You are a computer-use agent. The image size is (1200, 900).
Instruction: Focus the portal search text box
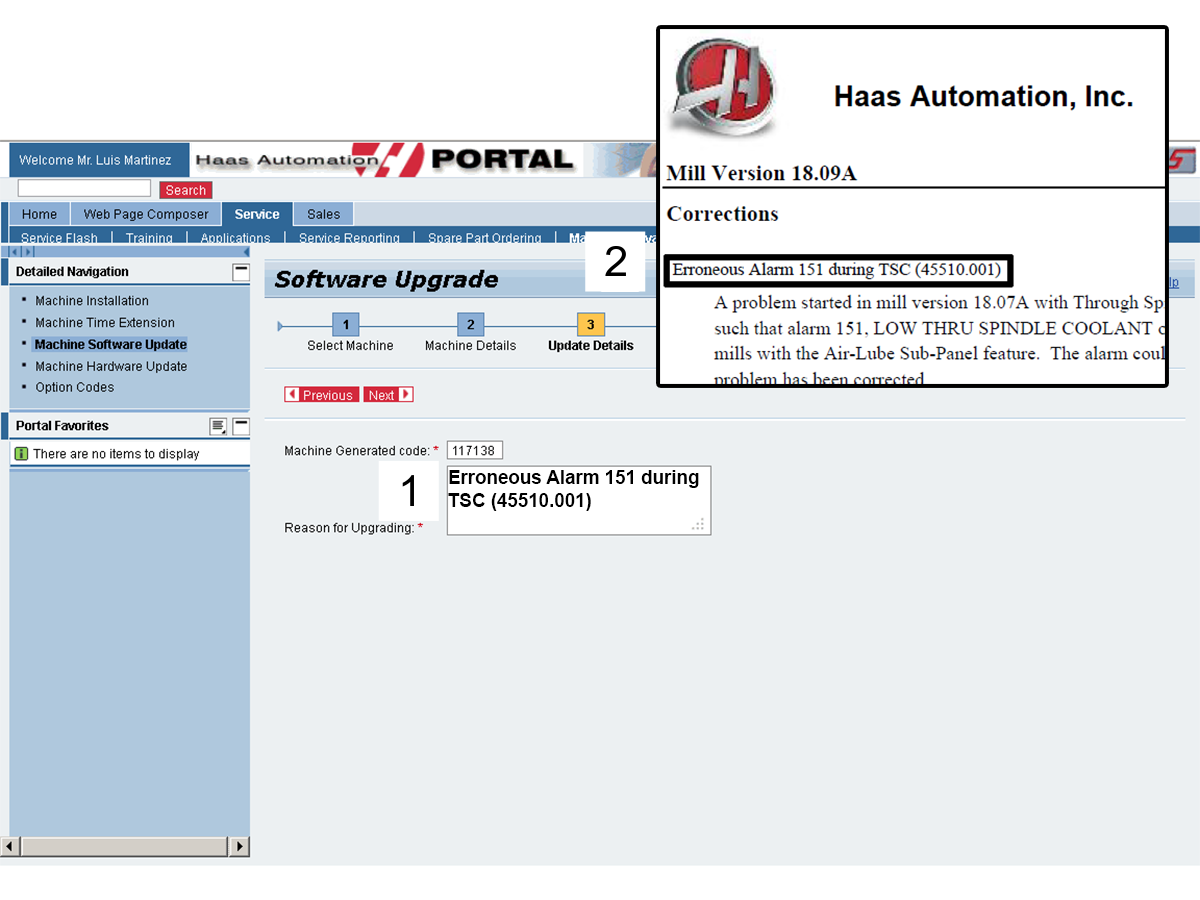[84, 189]
